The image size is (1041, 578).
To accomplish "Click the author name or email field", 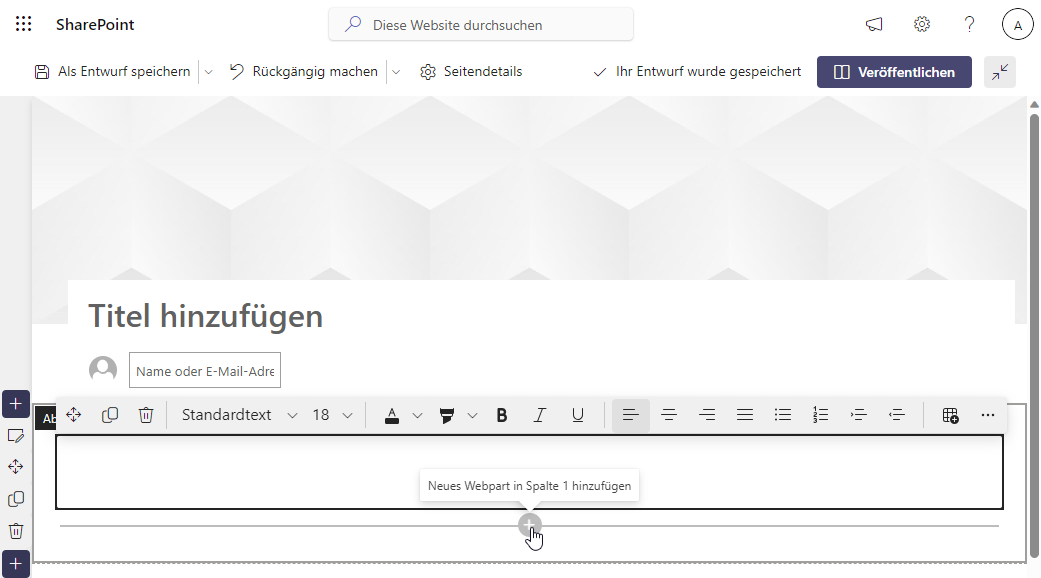I will pos(205,370).
